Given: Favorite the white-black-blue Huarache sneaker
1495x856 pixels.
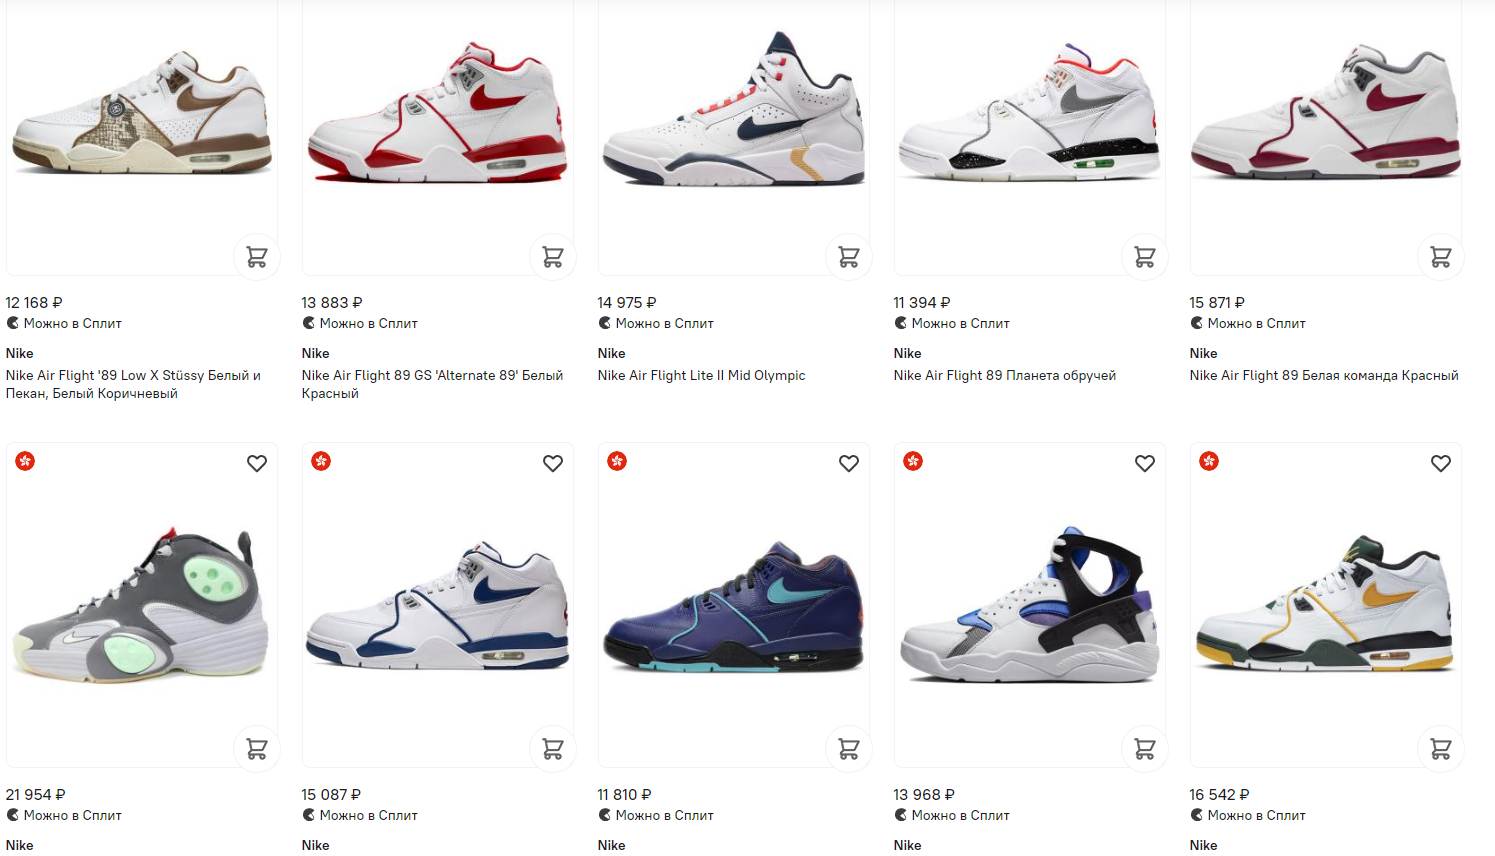Looking at the screenshot, I should tap(1145, 463).
